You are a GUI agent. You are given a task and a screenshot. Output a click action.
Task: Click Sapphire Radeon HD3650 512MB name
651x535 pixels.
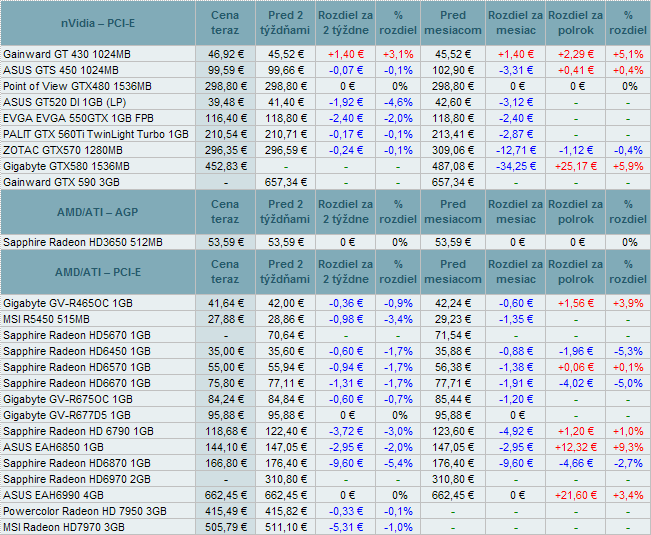click(83, 242)
